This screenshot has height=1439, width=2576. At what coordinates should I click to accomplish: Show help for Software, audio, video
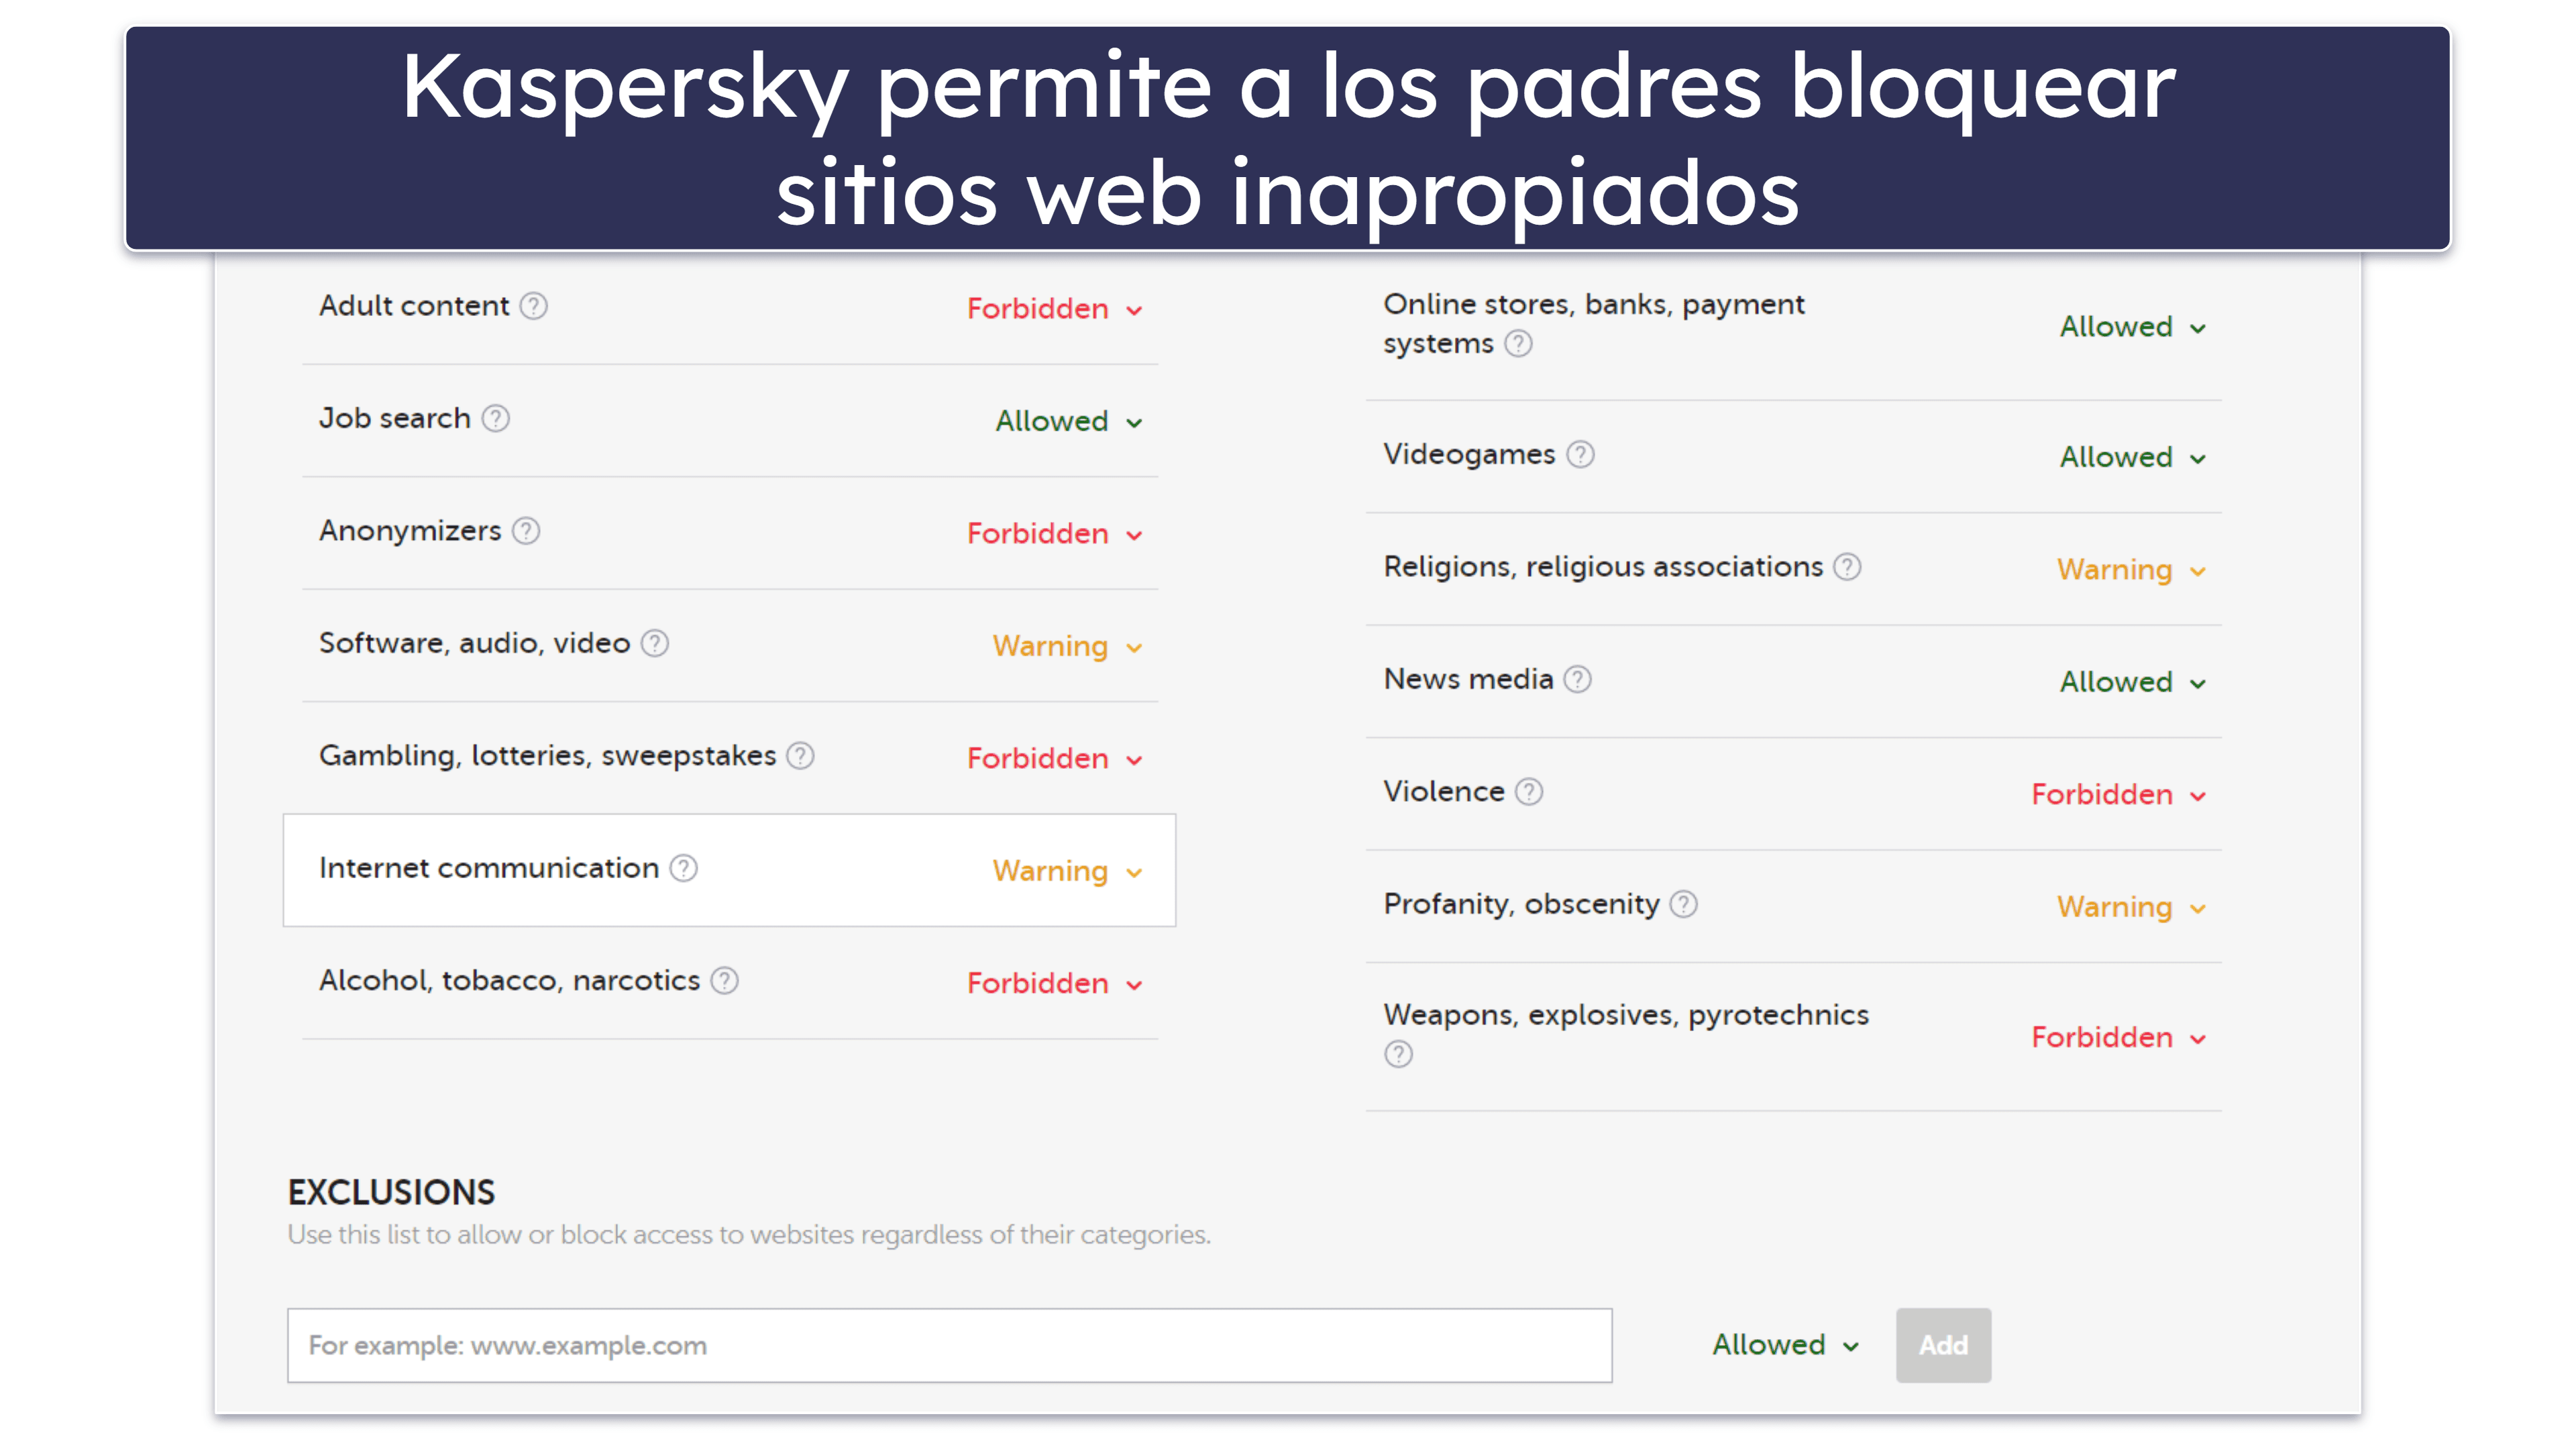[655, 643]
